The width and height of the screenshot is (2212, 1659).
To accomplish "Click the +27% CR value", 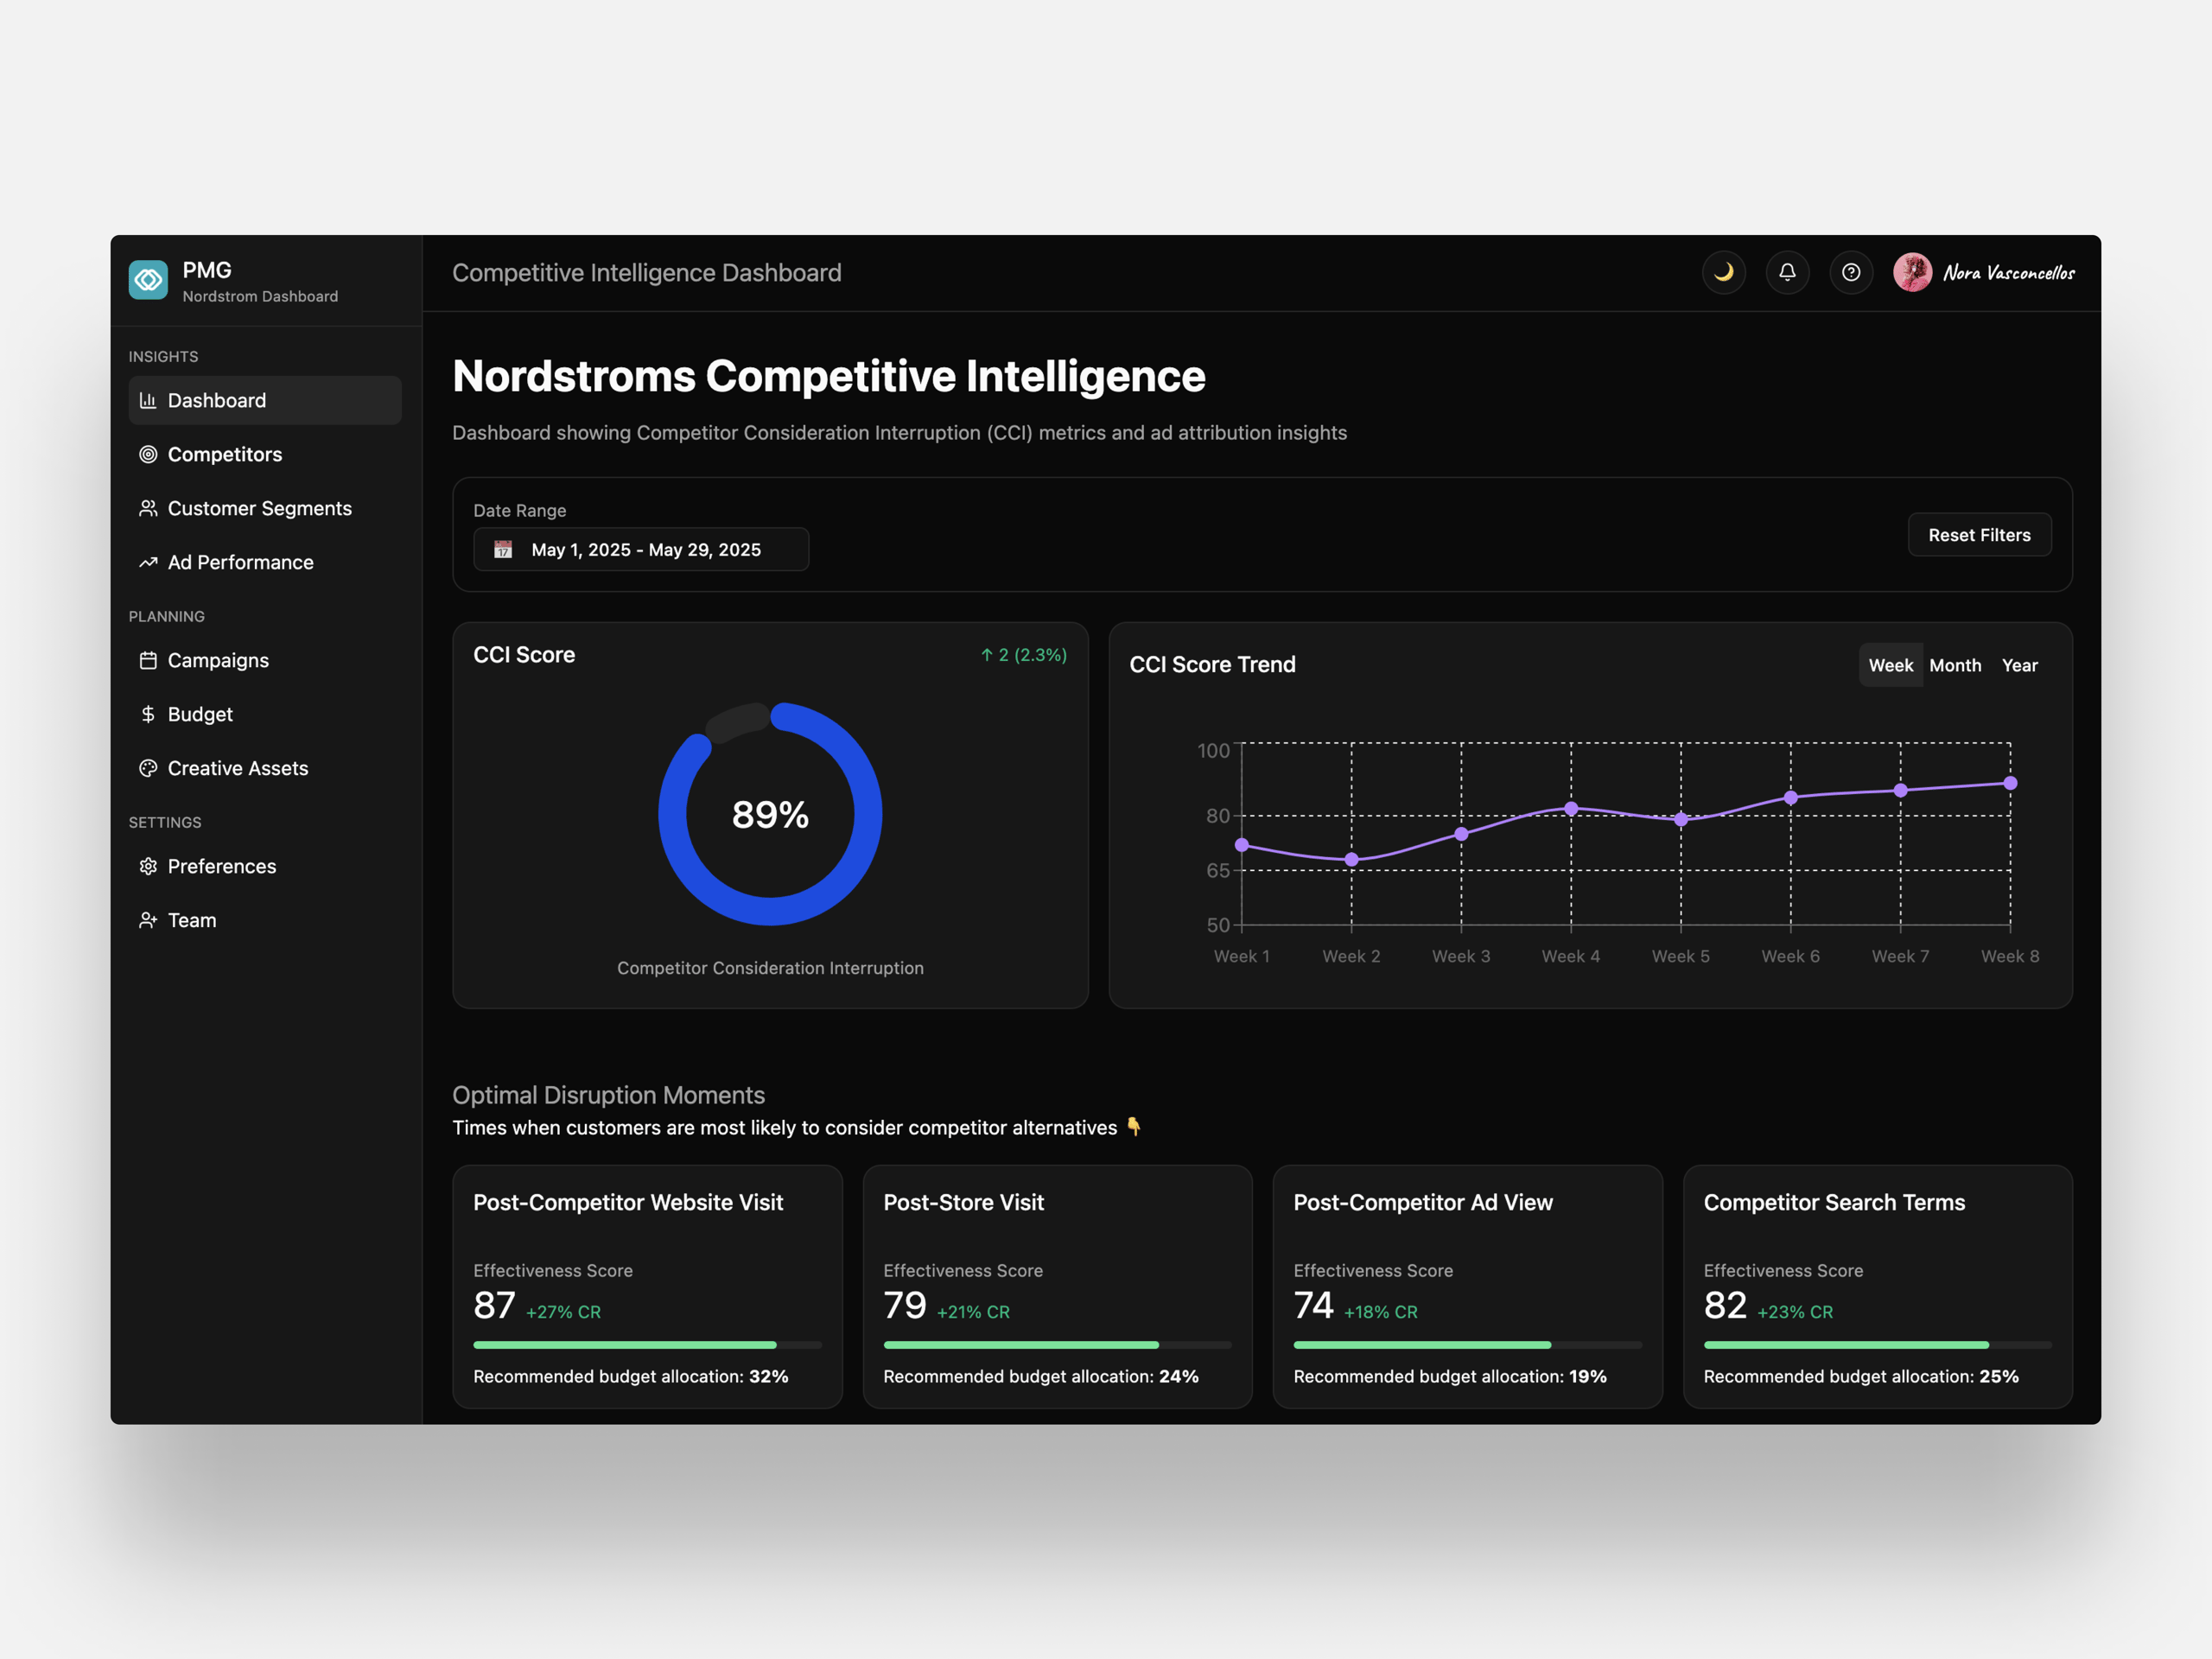I will tap(563, 1312).
